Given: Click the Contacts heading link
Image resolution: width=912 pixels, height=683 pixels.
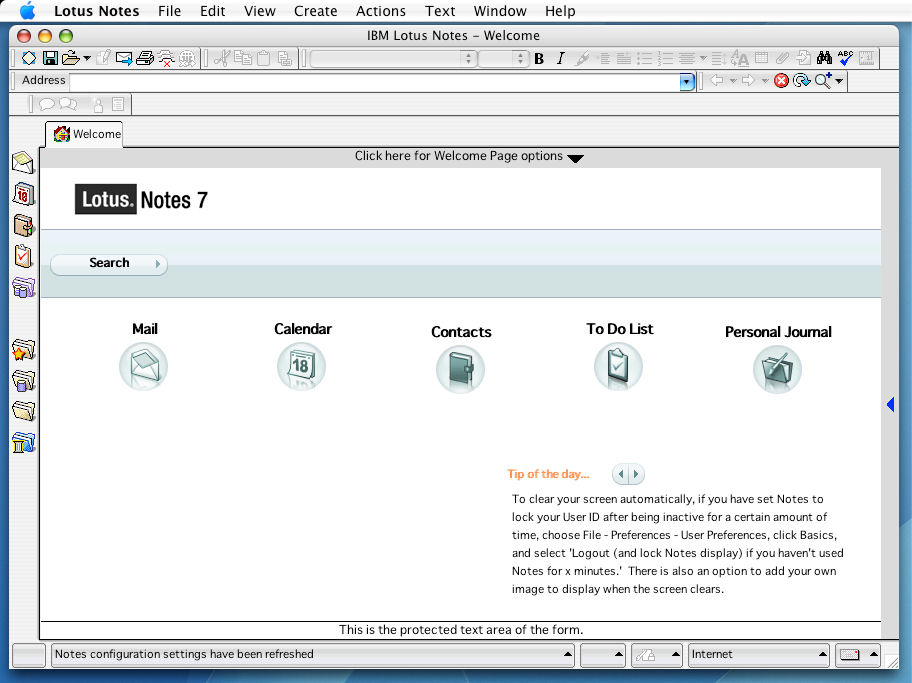Looking at the screenshot, I should 461,332.
